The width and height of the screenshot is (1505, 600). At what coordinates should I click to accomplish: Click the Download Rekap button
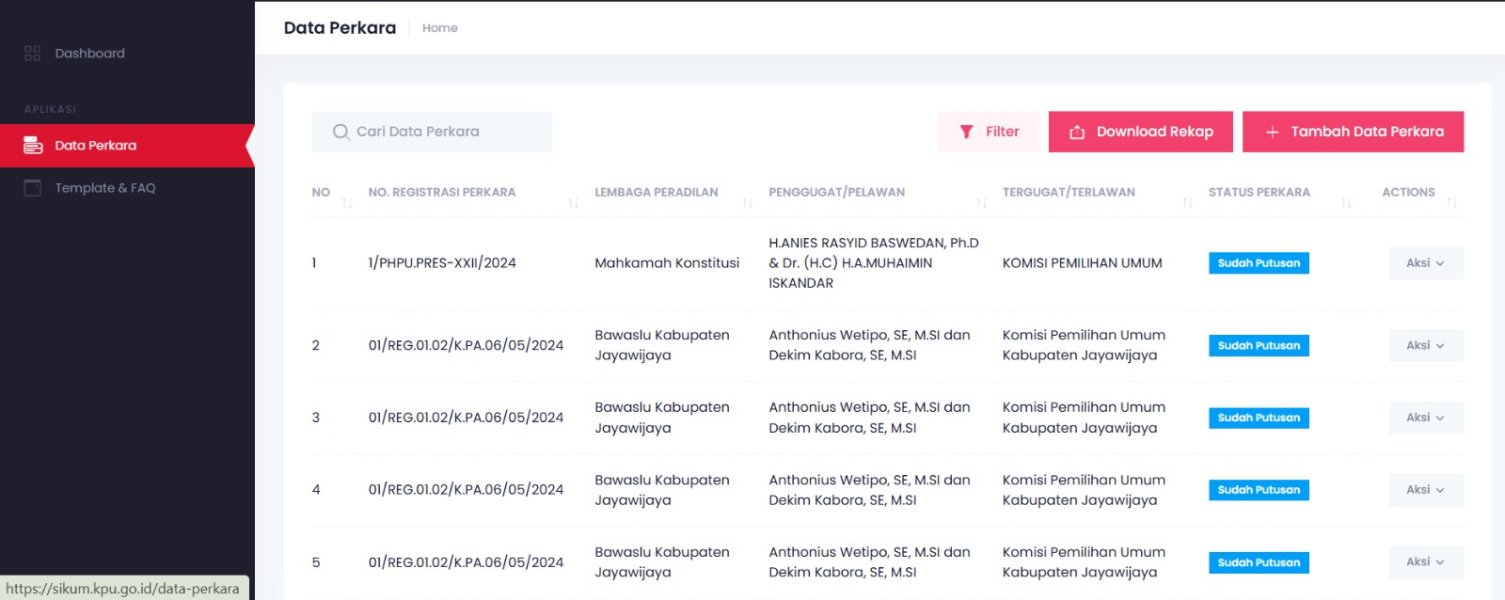(x=1140, y=132)
